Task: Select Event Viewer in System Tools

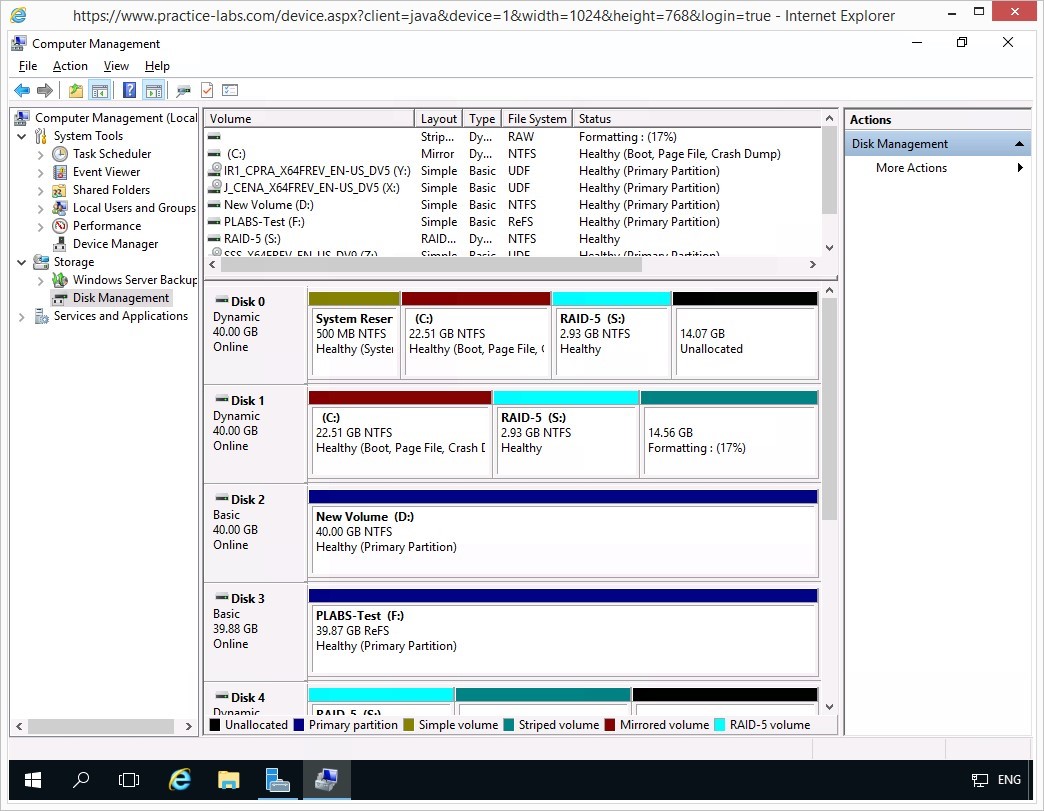Action: 106,172
